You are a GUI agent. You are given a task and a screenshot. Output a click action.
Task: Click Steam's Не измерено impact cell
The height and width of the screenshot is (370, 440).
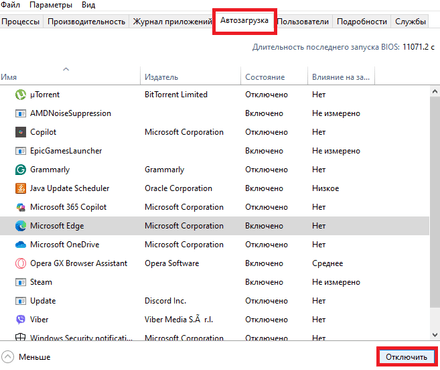click(336, 282)
